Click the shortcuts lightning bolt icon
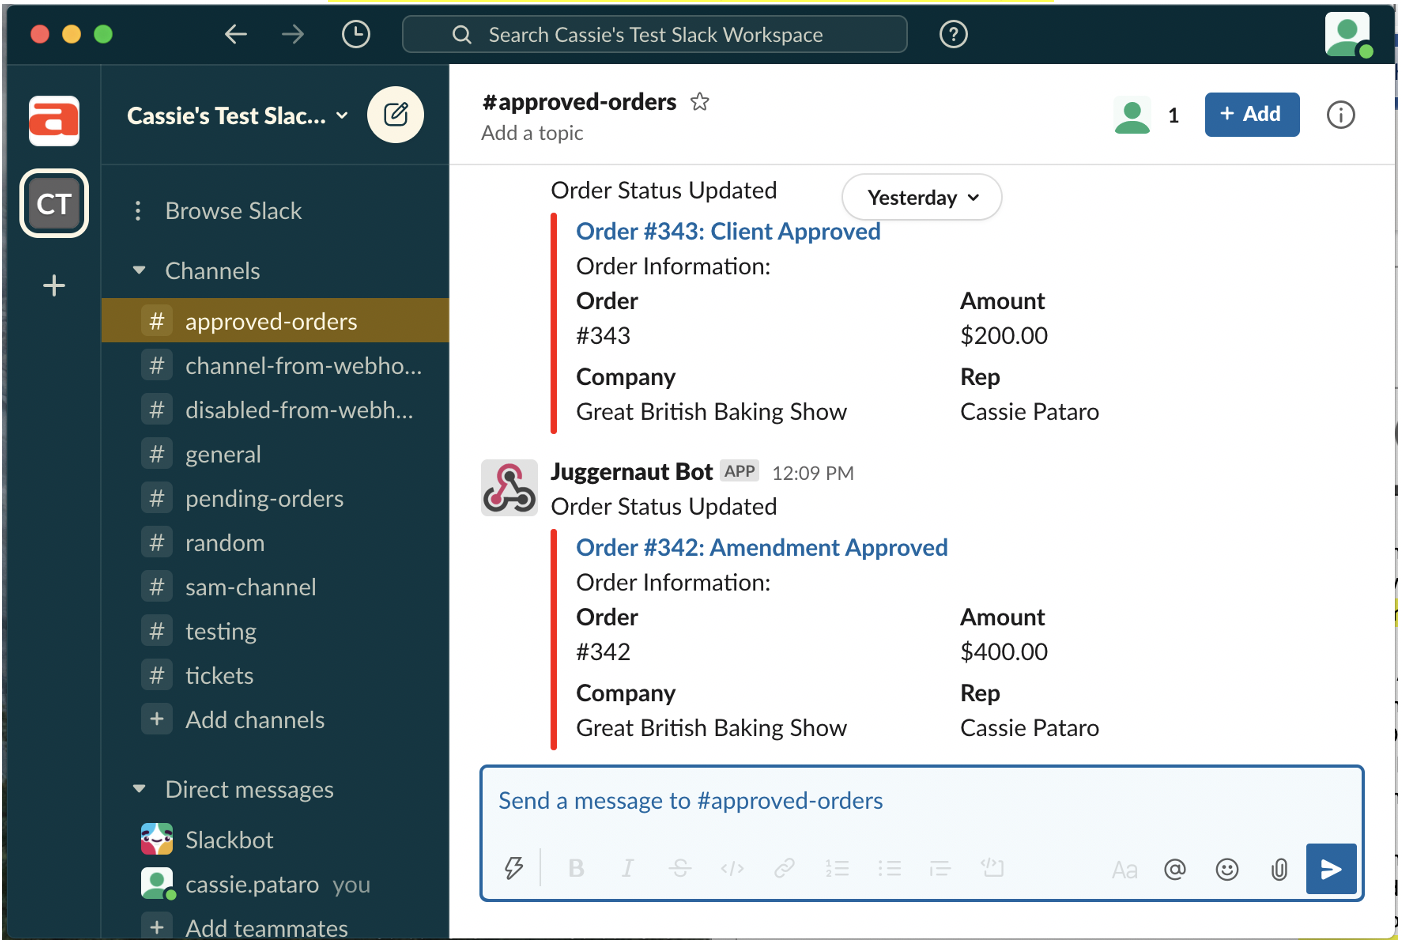1402x940 pixels. (514, 868)
